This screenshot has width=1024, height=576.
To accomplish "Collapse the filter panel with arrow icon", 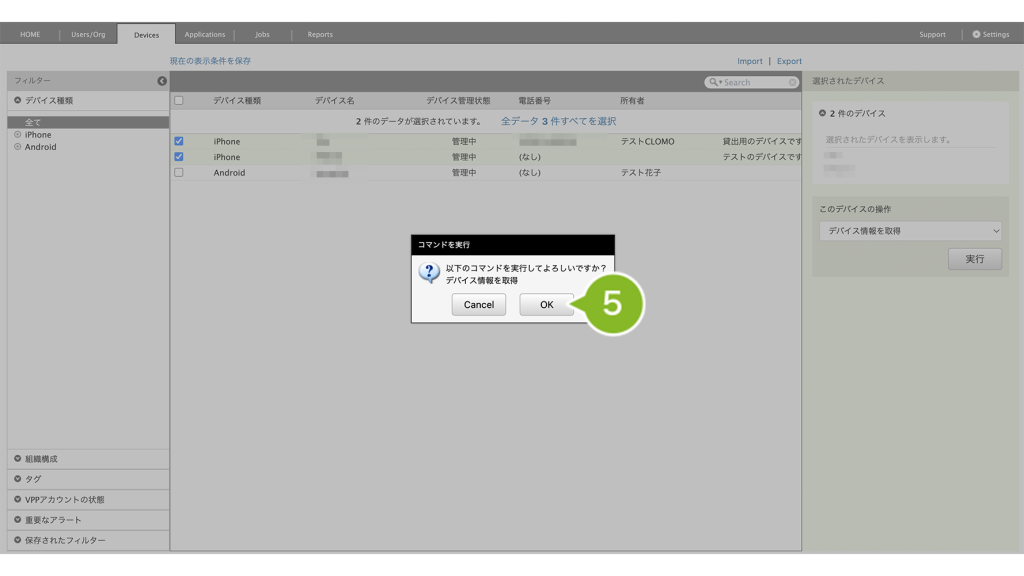I will (162, 81).
